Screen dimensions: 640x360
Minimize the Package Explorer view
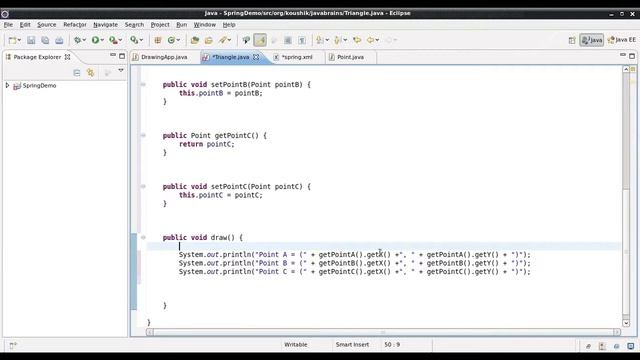click(113, 55)
